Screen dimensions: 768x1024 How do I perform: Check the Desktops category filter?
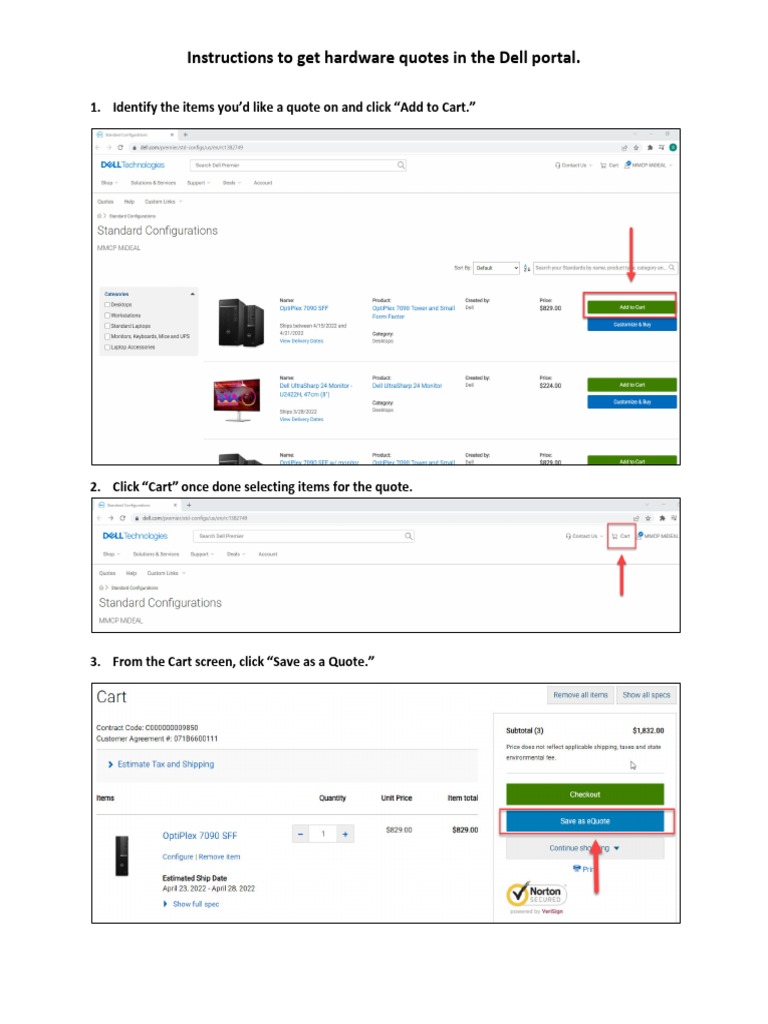point(107,305)
